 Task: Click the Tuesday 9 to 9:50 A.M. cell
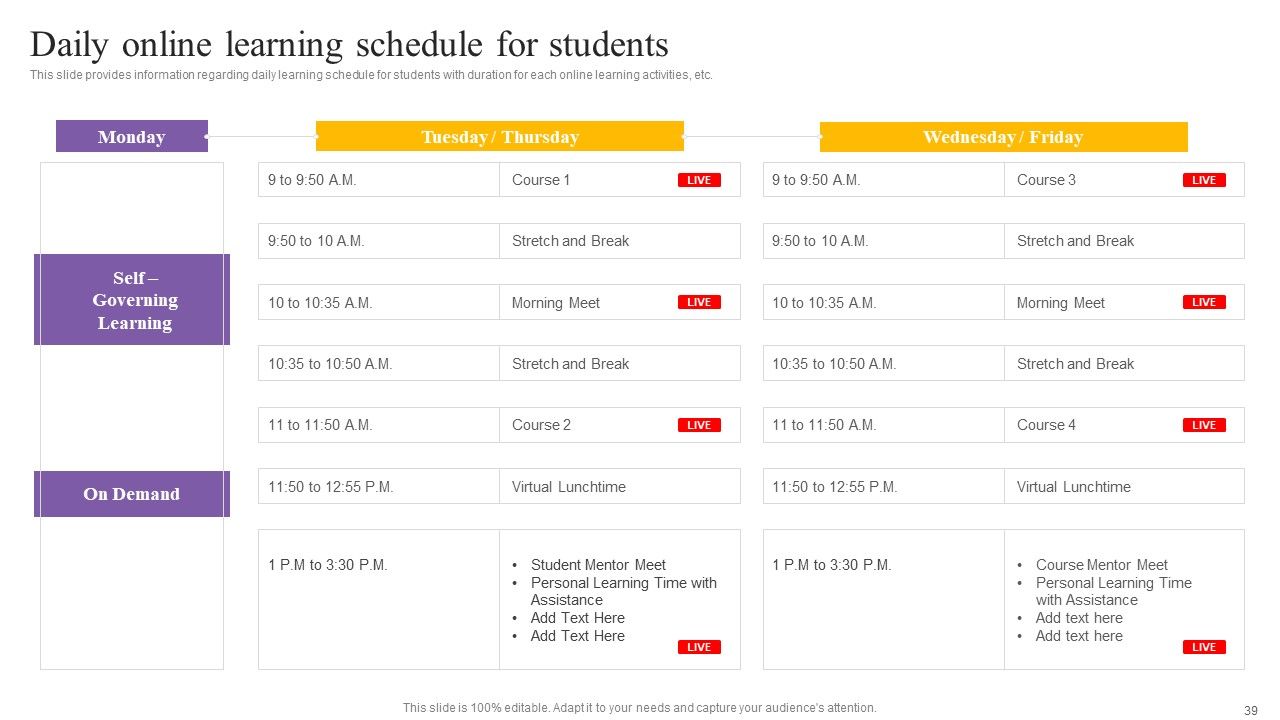pos(379,180)
